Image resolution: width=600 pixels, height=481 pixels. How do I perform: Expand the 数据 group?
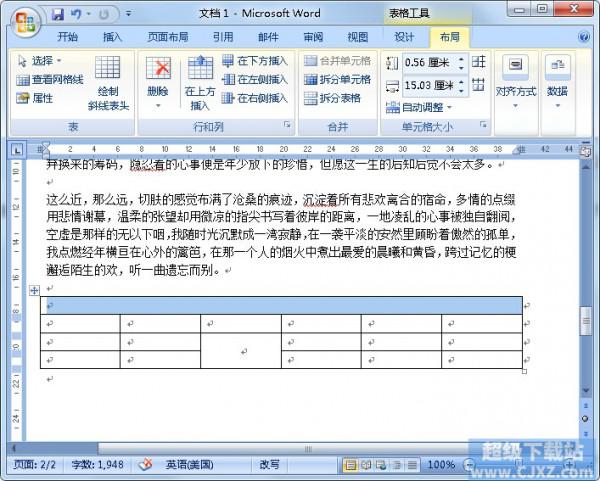point(558,83)
